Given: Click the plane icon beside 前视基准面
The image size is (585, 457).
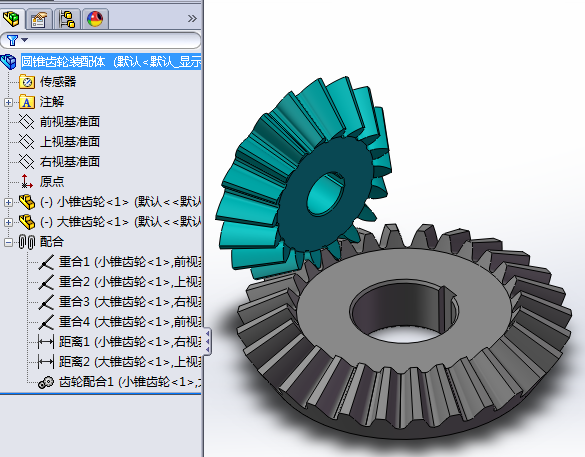Looking at the screenshot, I should 27,122.
